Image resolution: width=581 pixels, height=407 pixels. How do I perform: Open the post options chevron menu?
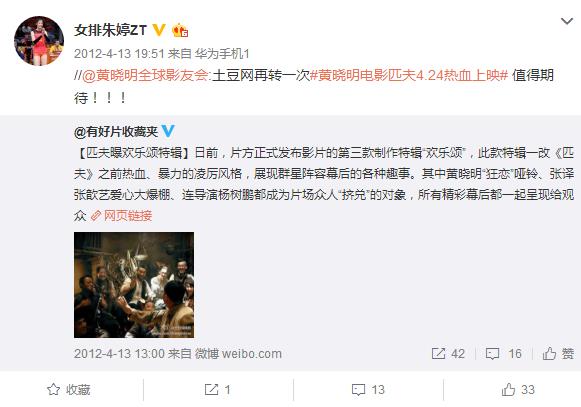[567, 21]
